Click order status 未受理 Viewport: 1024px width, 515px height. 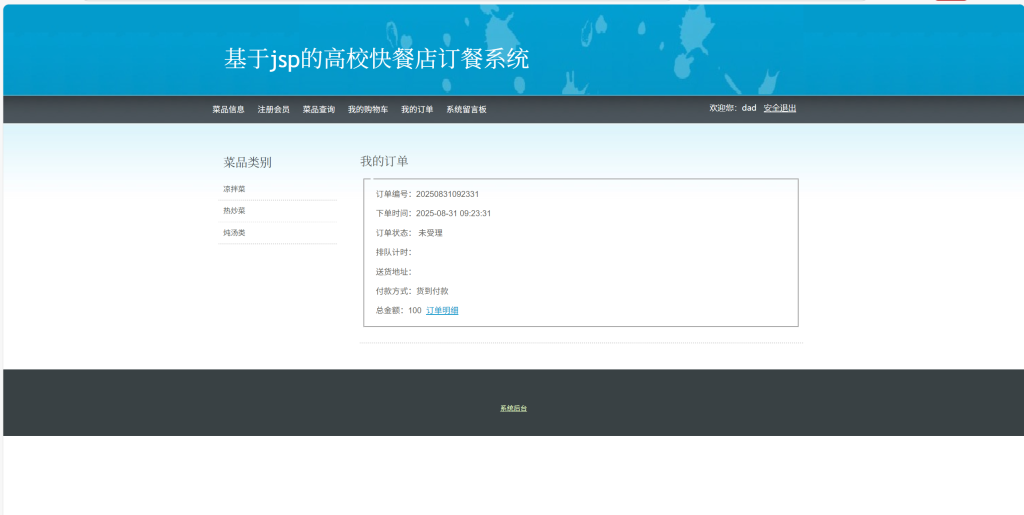[x=430, y=233]
